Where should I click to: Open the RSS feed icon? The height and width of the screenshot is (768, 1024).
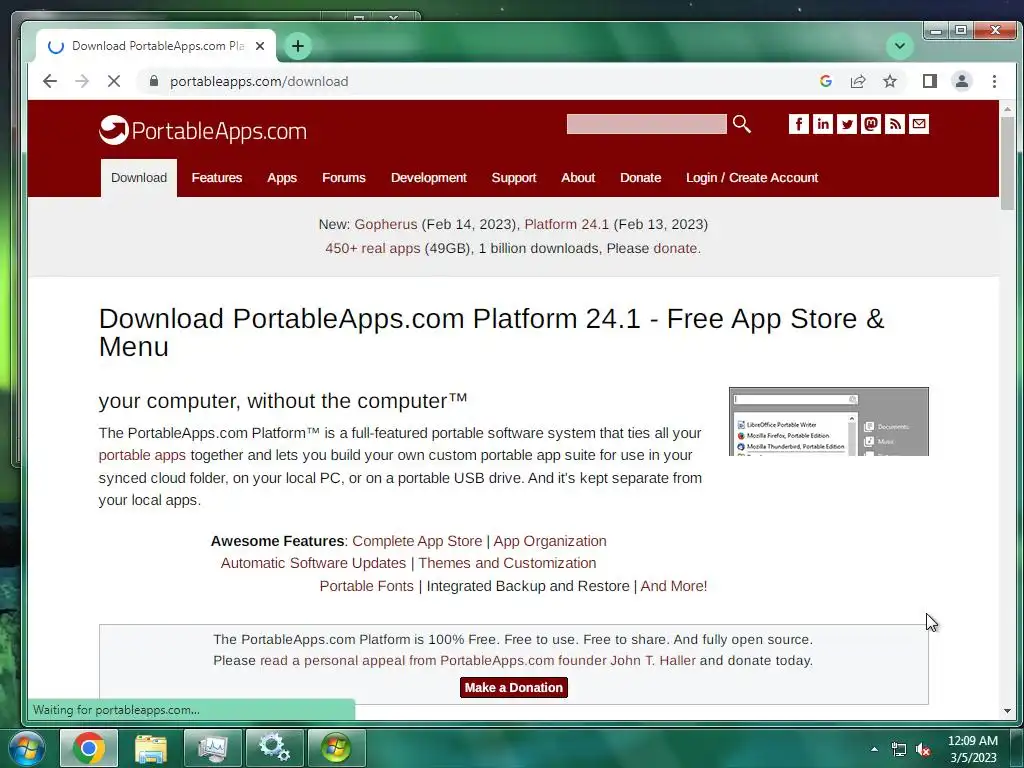click(895, 124)
